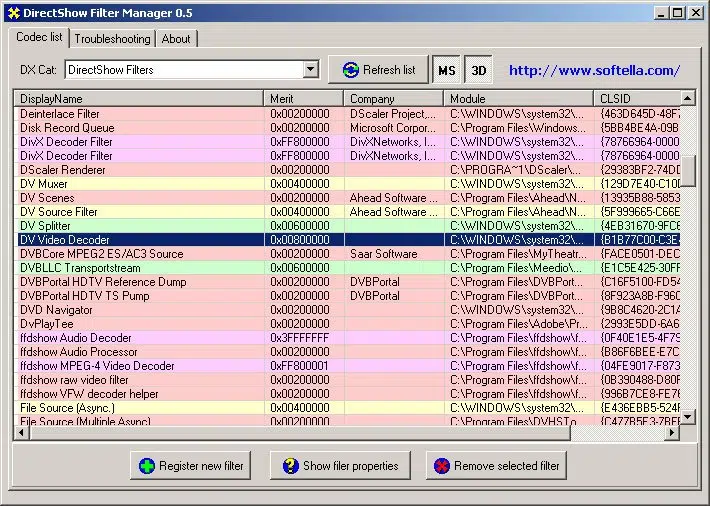The image size is (710, 506).
Task: Click the horizontal scrollbar left arrow
Action: click(22, 433)
